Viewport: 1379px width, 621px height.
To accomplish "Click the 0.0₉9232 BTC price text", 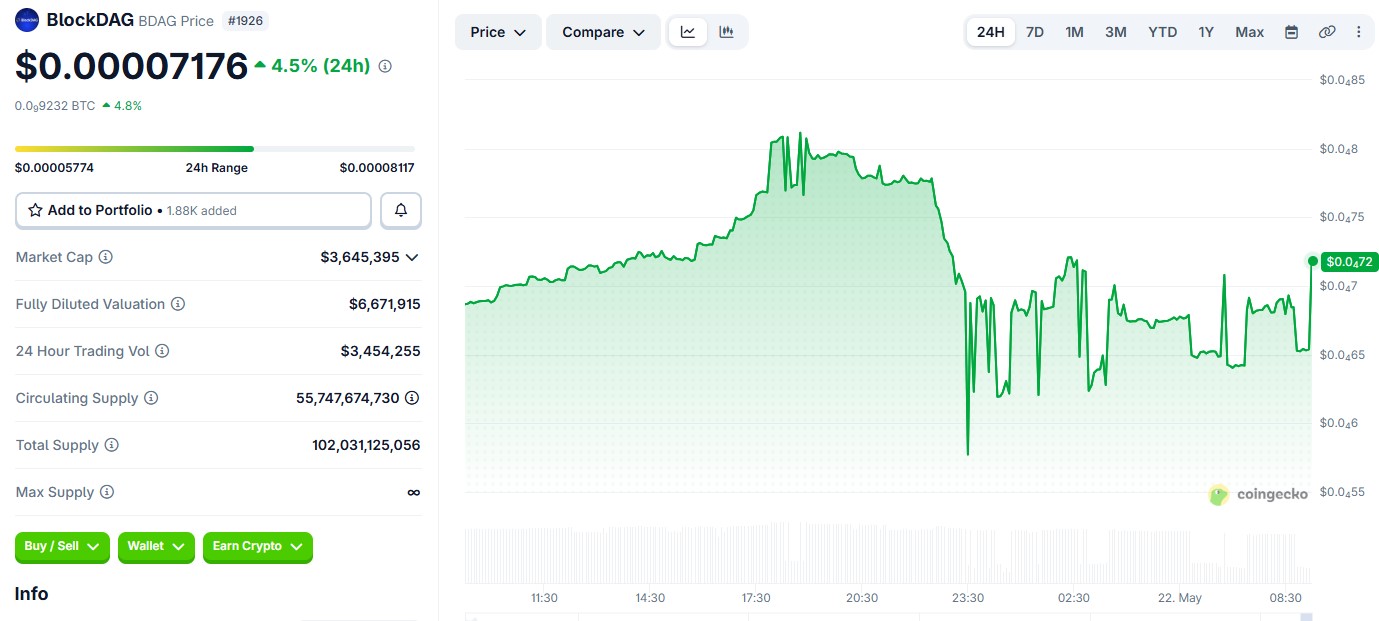I will [x=55, y=105].
